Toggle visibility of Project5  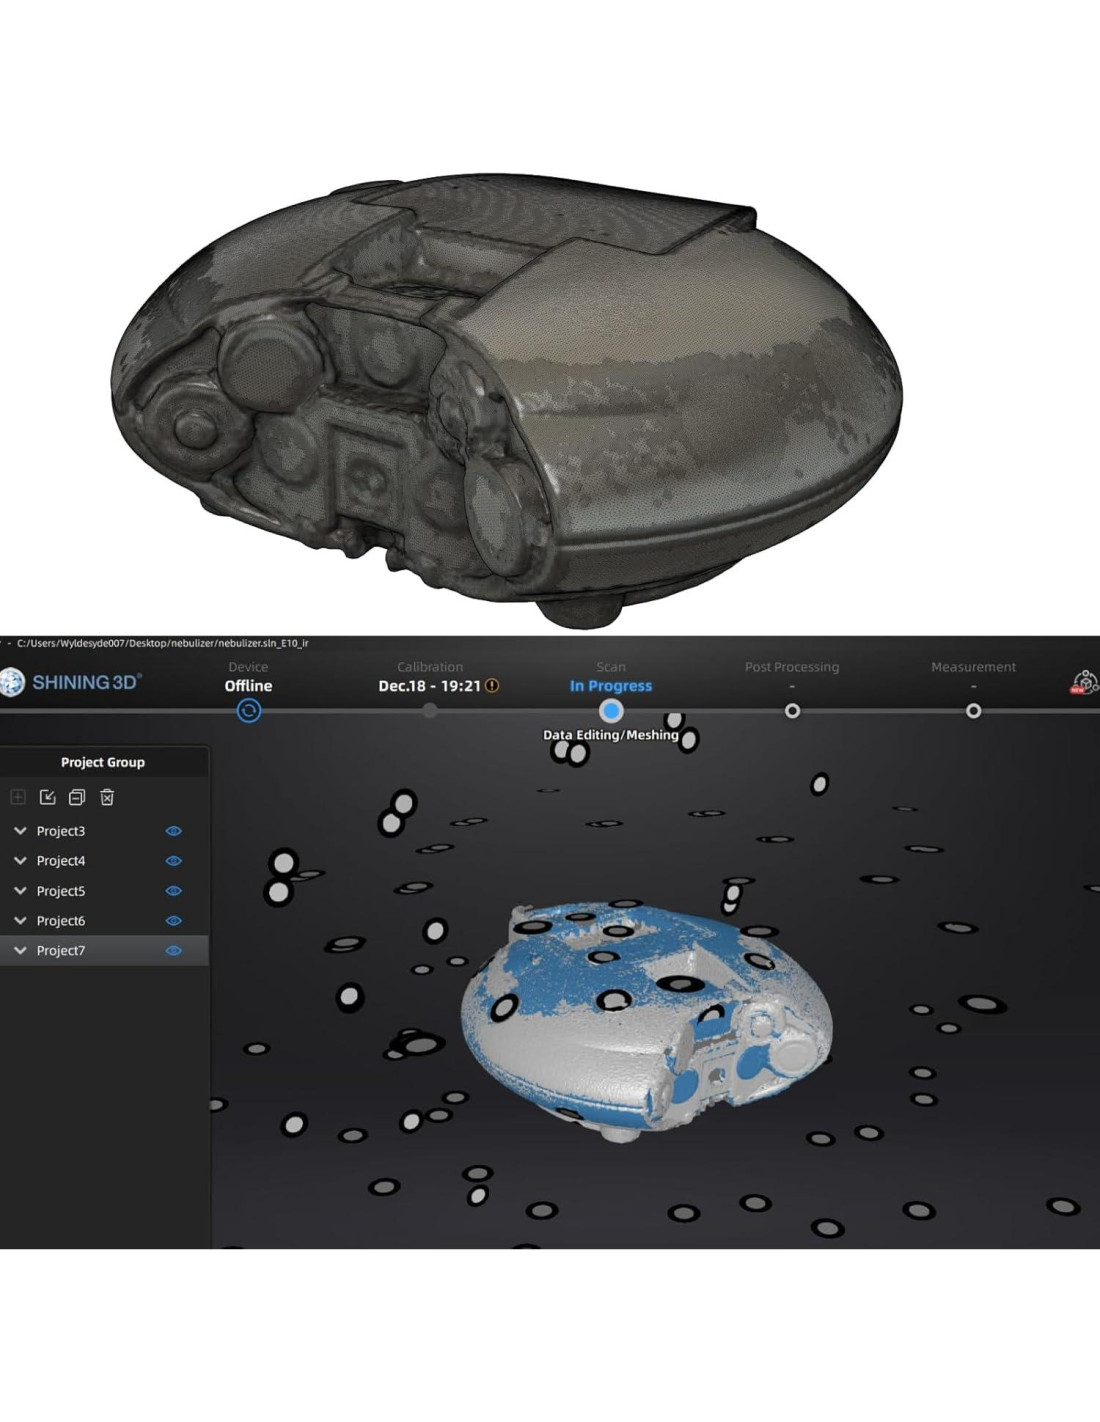pyautogui.click(x=173, y=891)
